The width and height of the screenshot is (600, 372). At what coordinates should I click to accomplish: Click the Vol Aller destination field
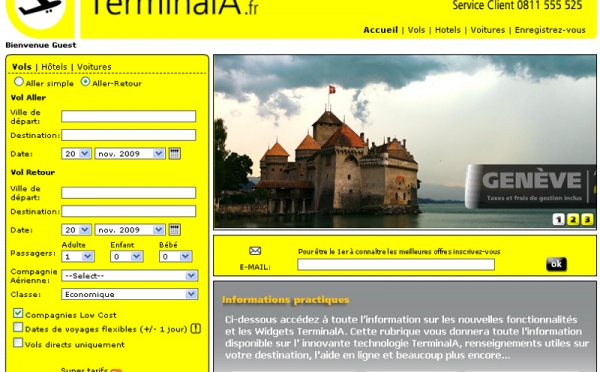129,135
